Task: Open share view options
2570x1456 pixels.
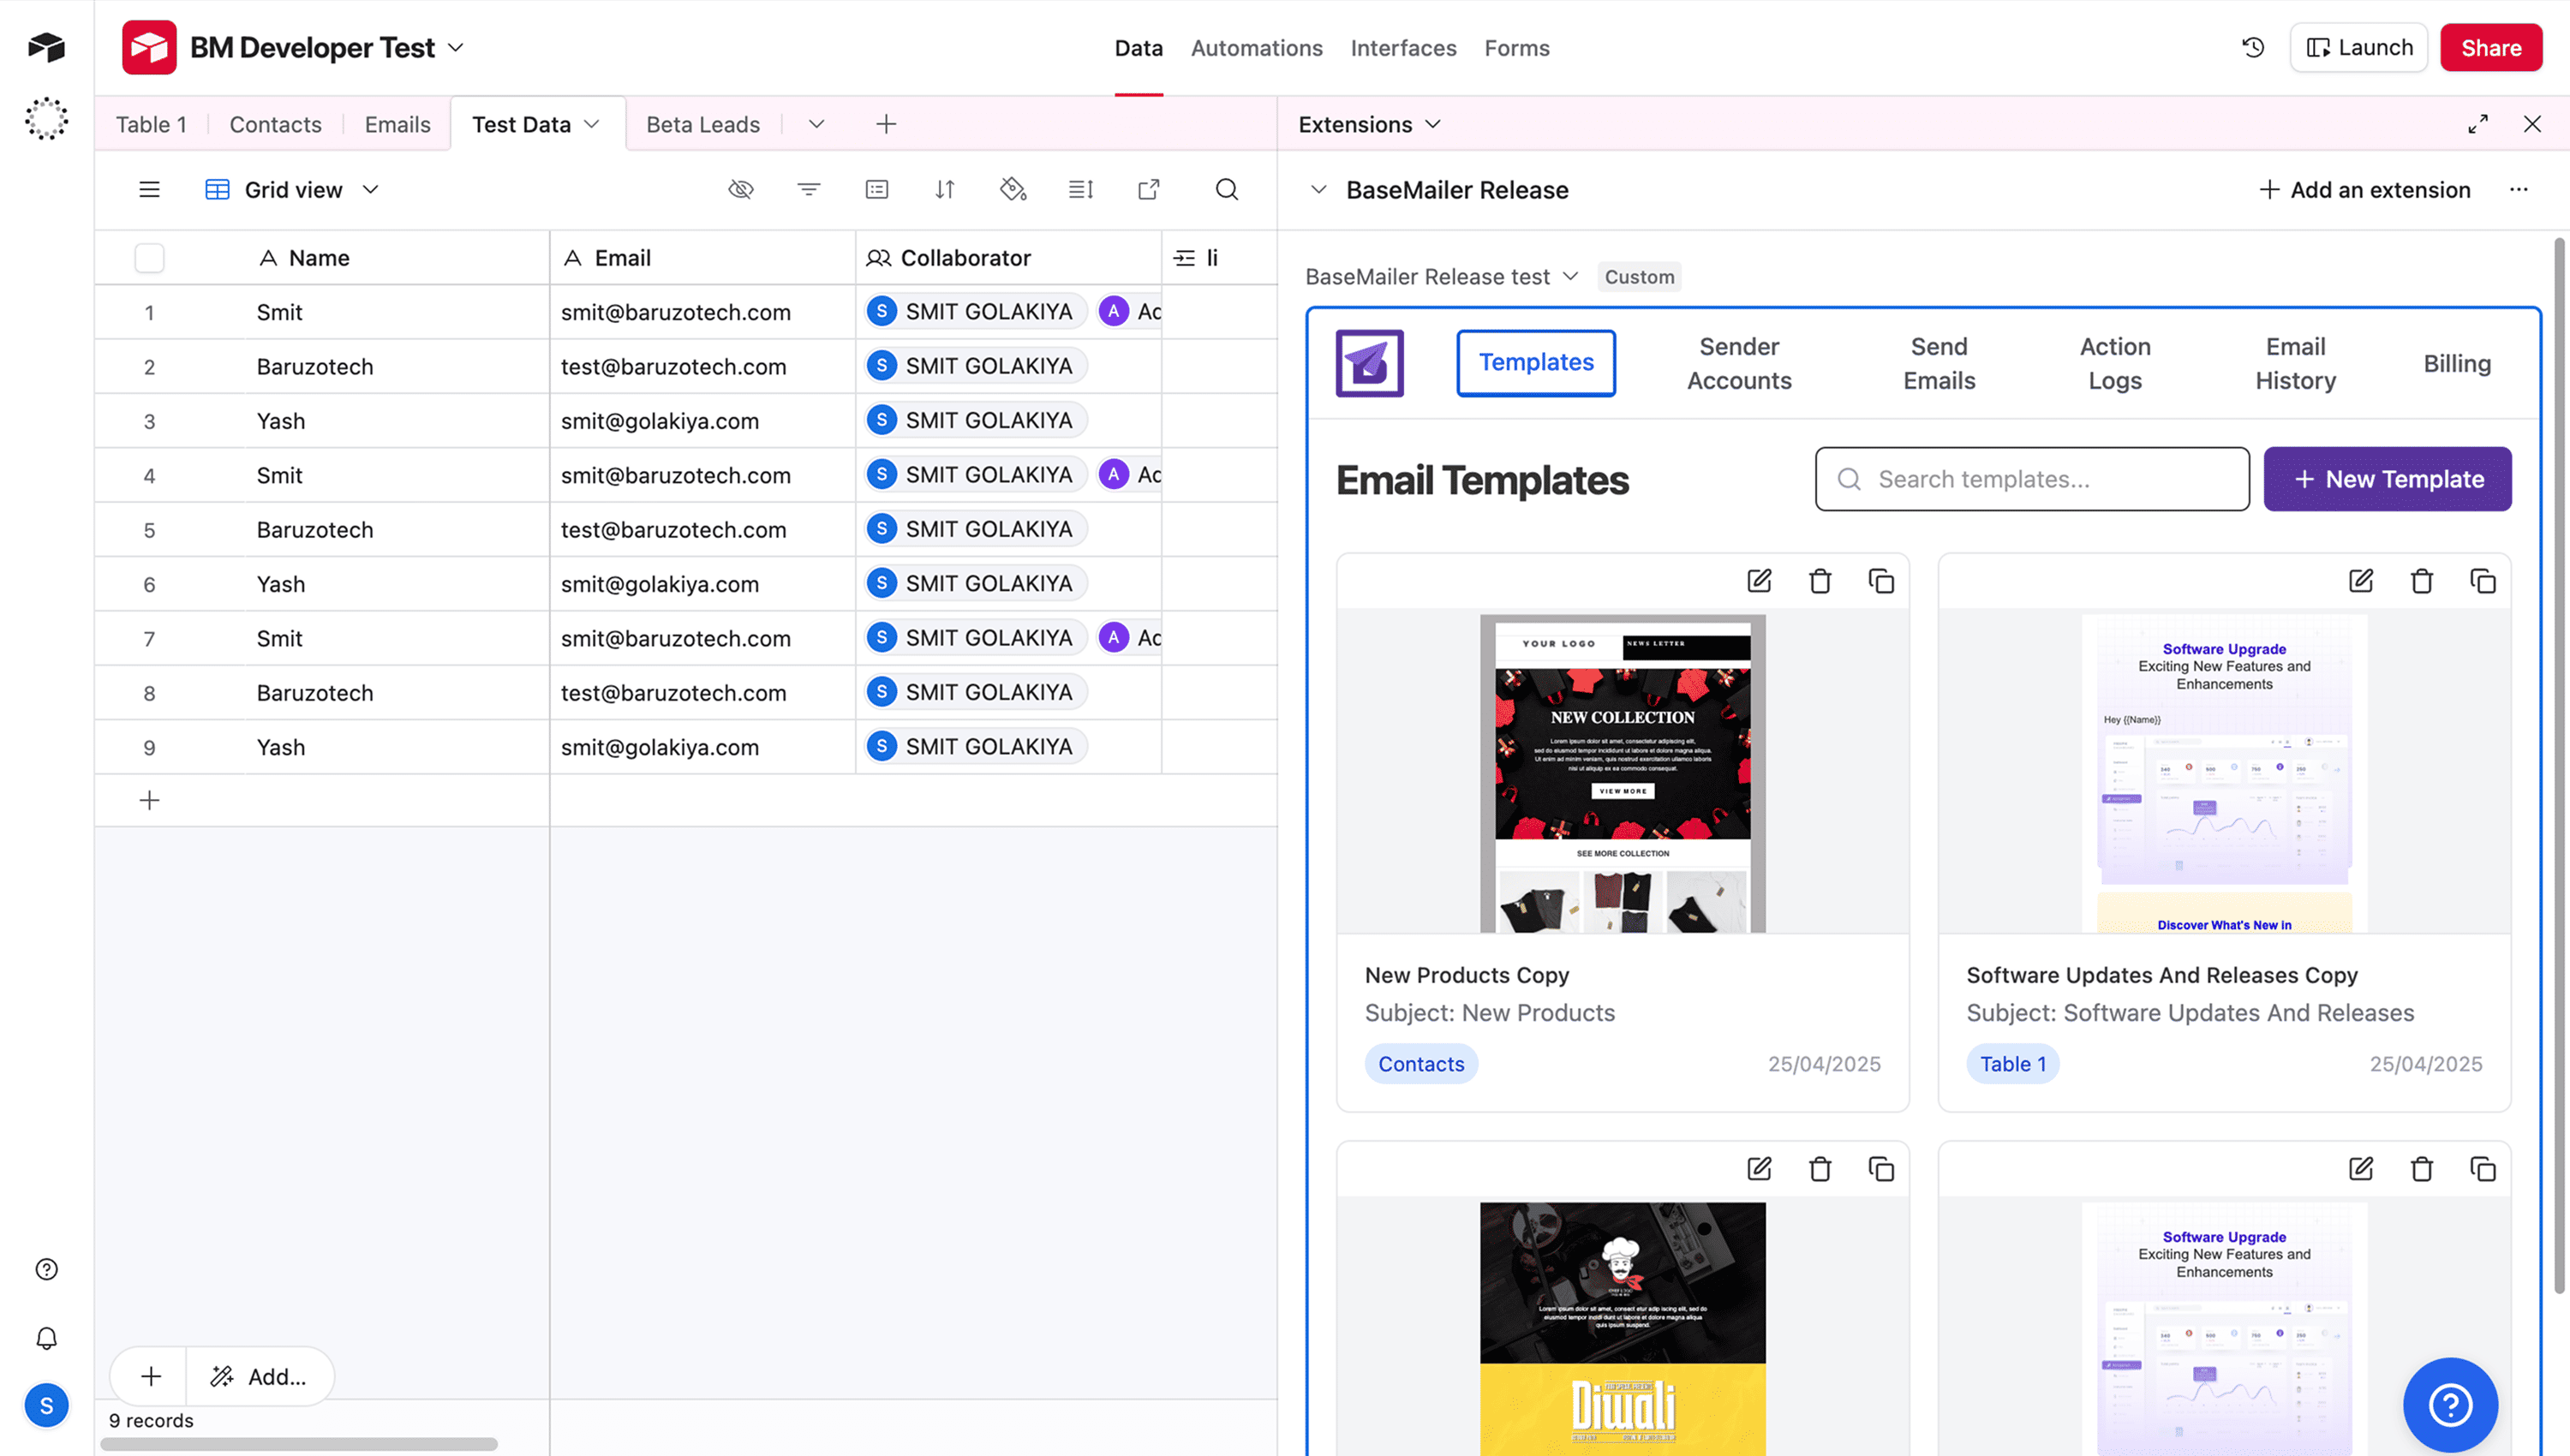Action: coord(1148,189)
